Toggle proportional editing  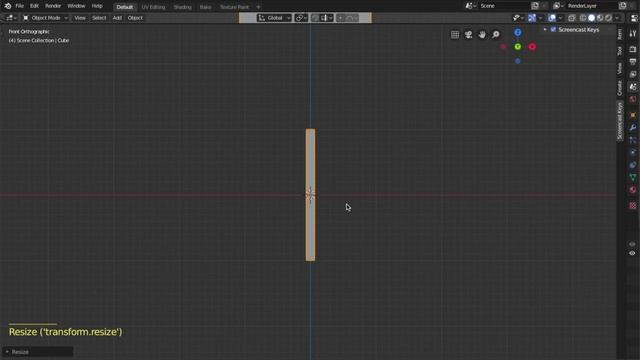coord(340,18)
